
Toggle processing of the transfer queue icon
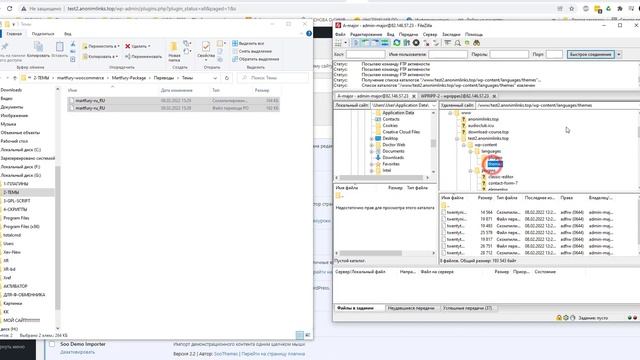pyautogui.click(x=407, y=43)
